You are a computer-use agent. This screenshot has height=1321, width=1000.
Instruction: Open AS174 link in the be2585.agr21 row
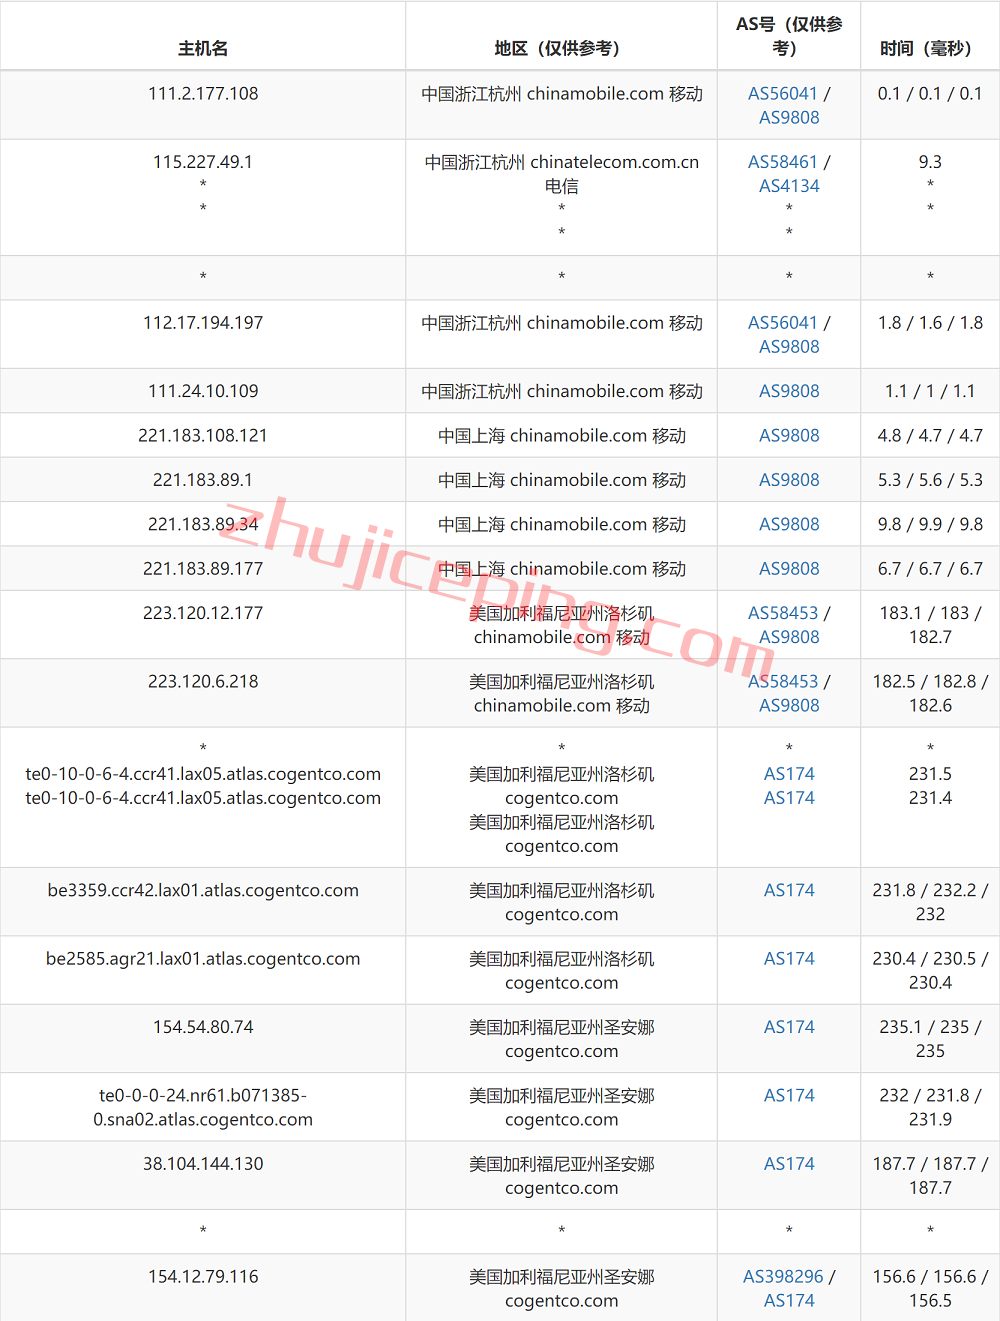789,958
